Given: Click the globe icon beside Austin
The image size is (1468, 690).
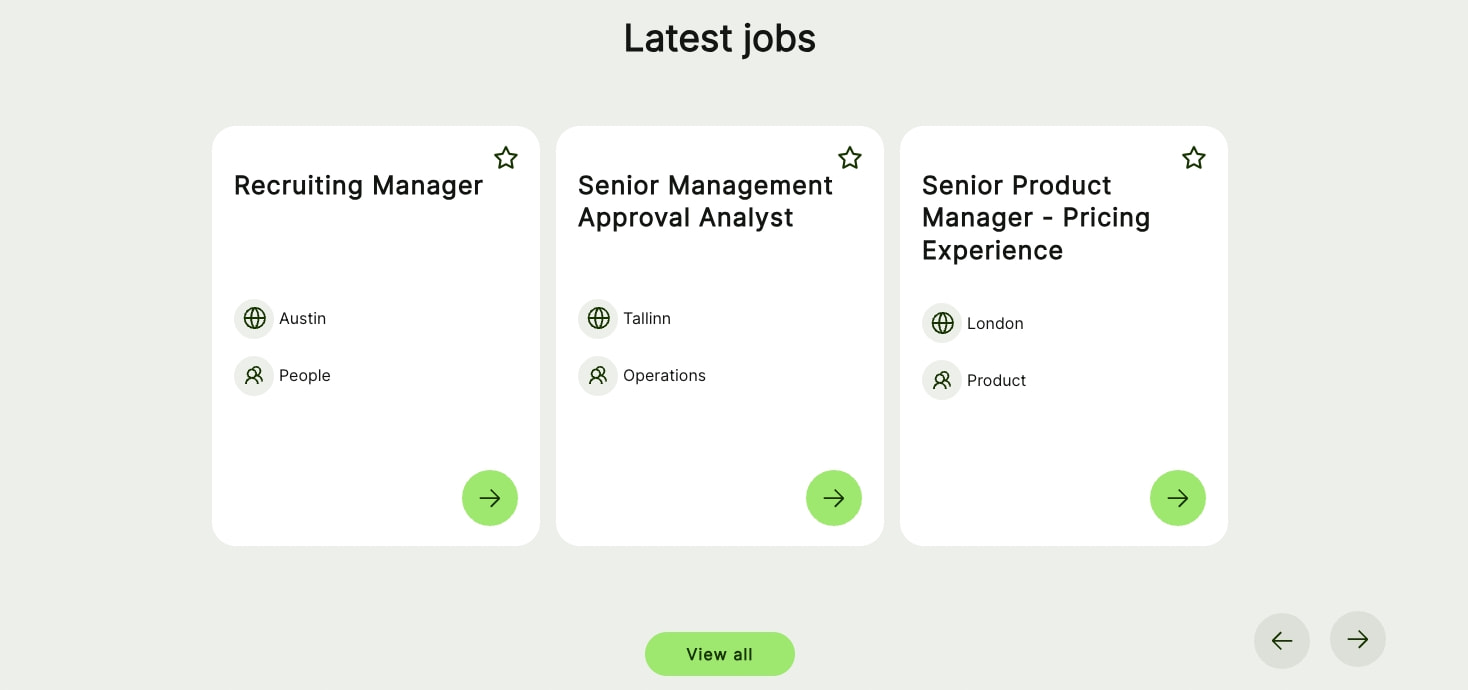Looking at the screenshot, I should 254,318.
